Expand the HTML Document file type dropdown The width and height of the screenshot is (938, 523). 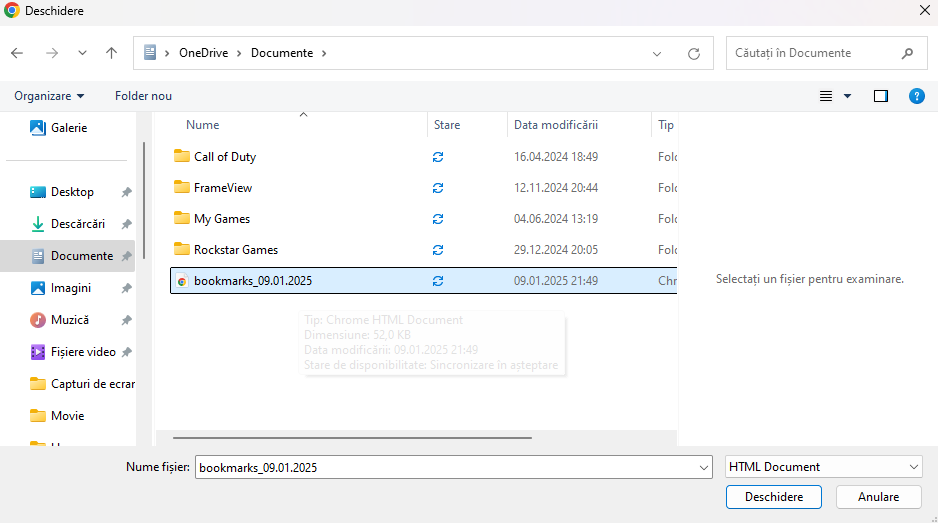tap(914, 467)
